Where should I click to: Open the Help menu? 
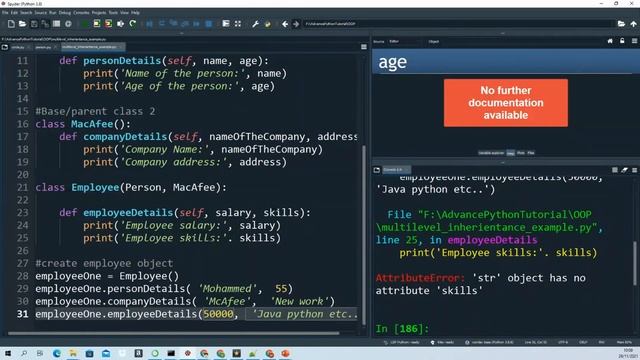pyautogui.click(x=136, y=13)
